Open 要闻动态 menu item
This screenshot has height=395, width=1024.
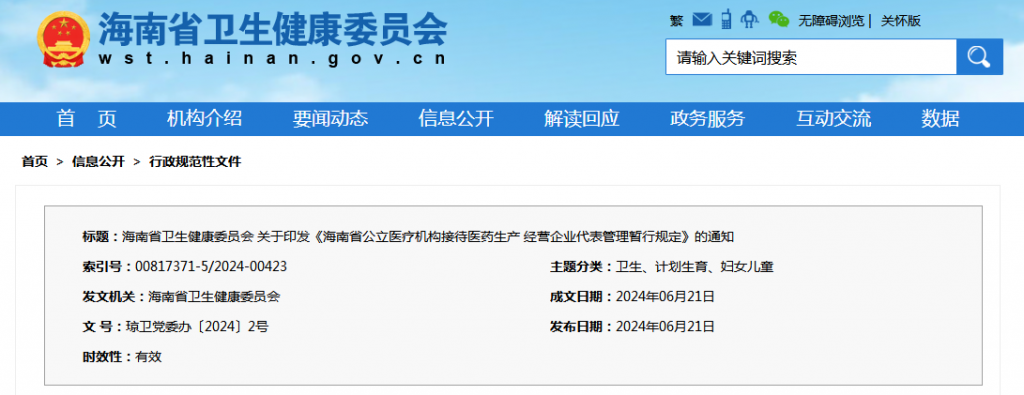pos(330,119)
